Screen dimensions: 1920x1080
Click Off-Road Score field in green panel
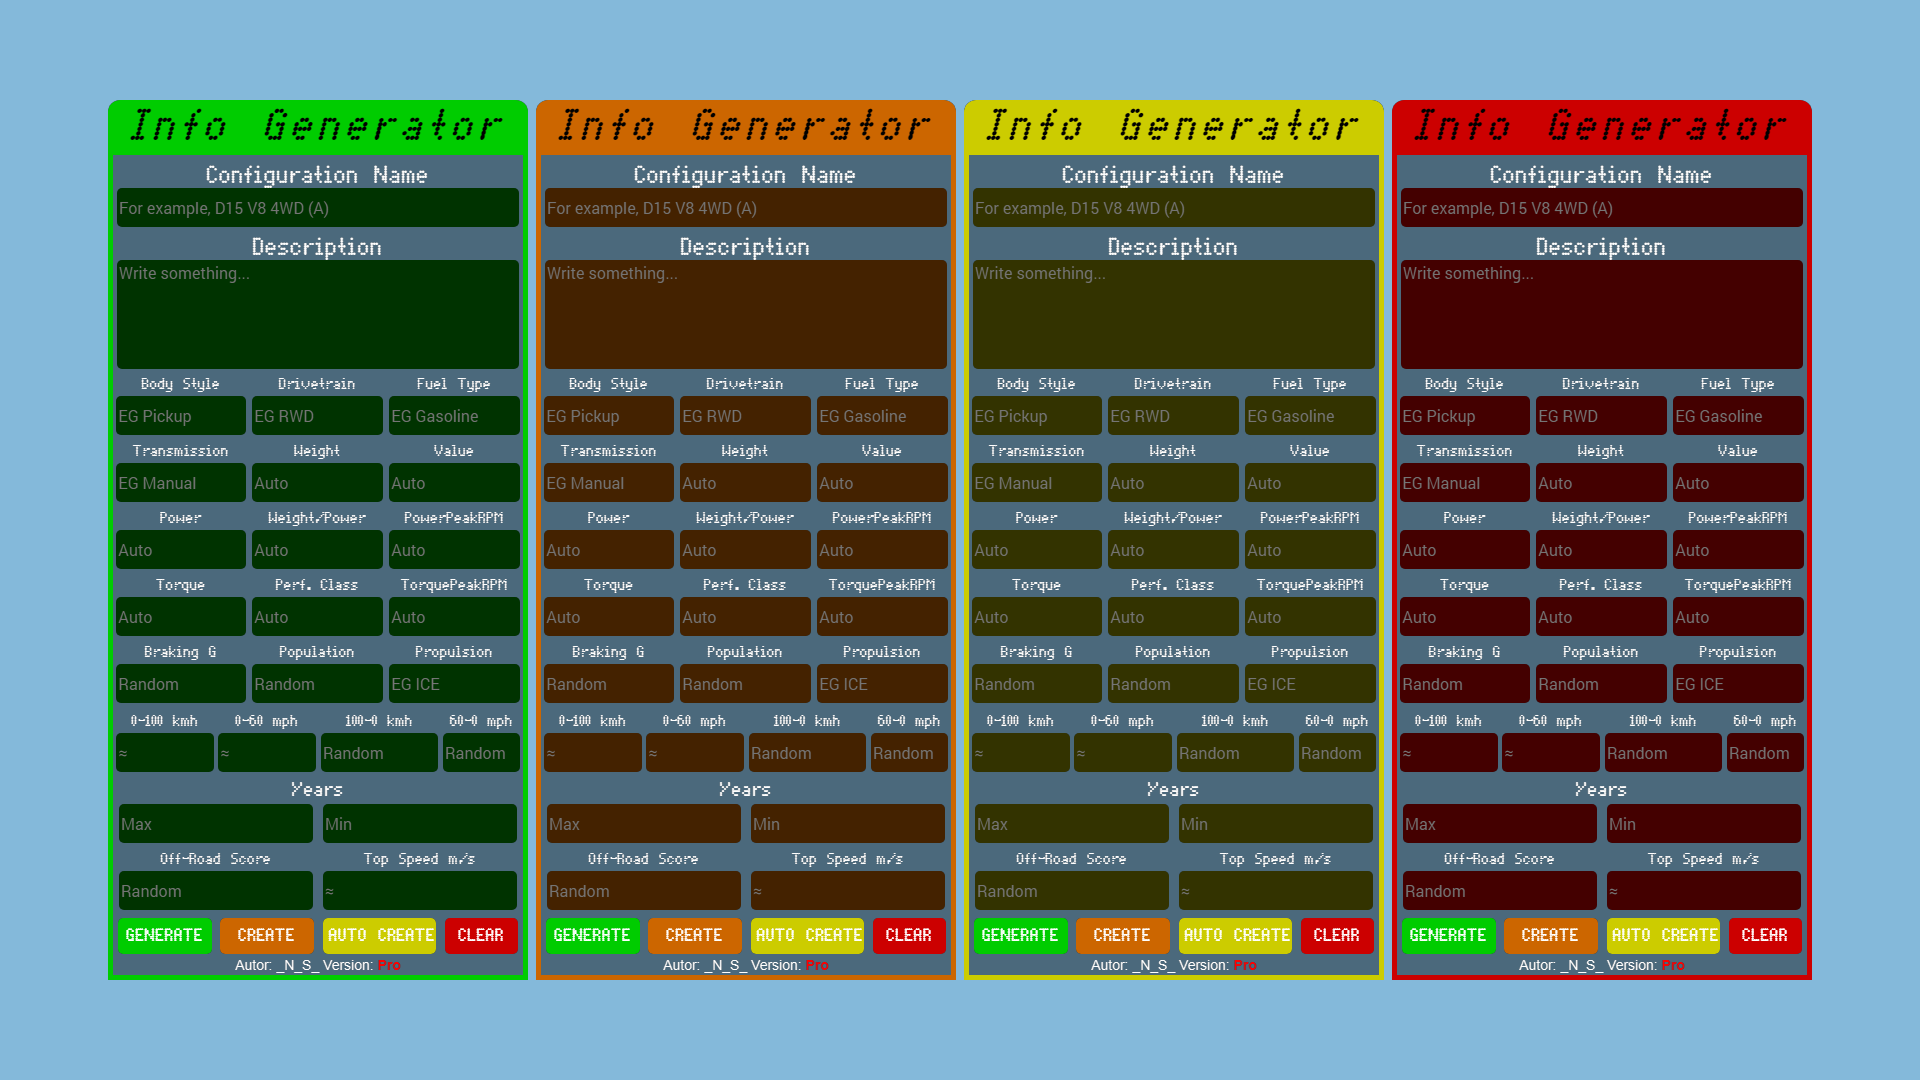216,891
